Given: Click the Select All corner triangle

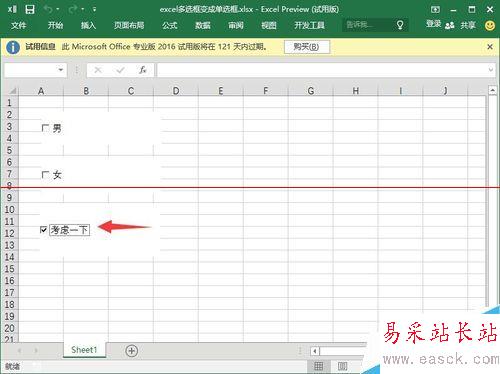Looking at the screenshot, I should pos(12,91).
